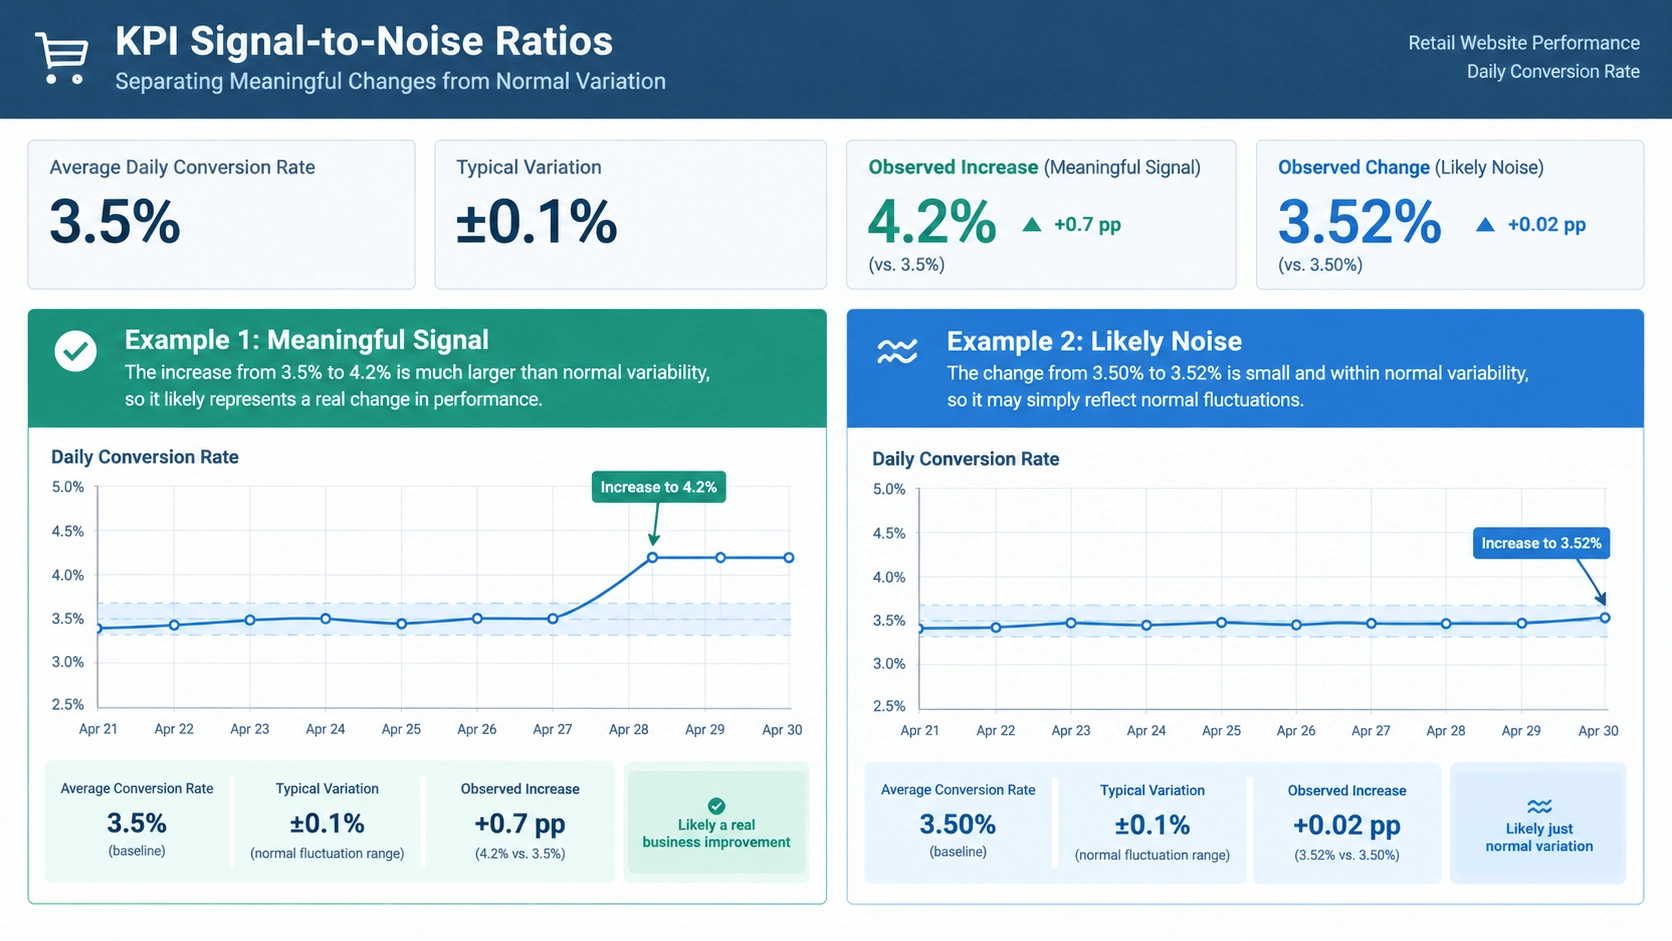Click '(vs. 3.50%)' under 3.52% value
Screen dimensions: 1672x941
[x=1320, y=265]
